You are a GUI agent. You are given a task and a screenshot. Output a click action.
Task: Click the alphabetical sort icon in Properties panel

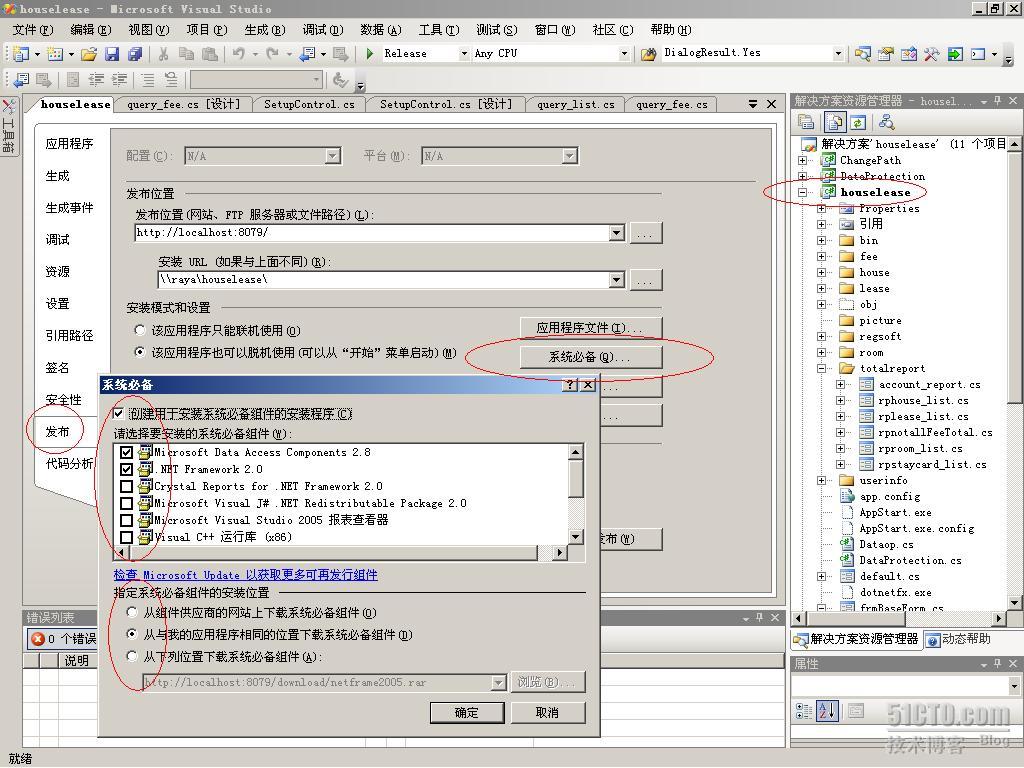point(827,711)
